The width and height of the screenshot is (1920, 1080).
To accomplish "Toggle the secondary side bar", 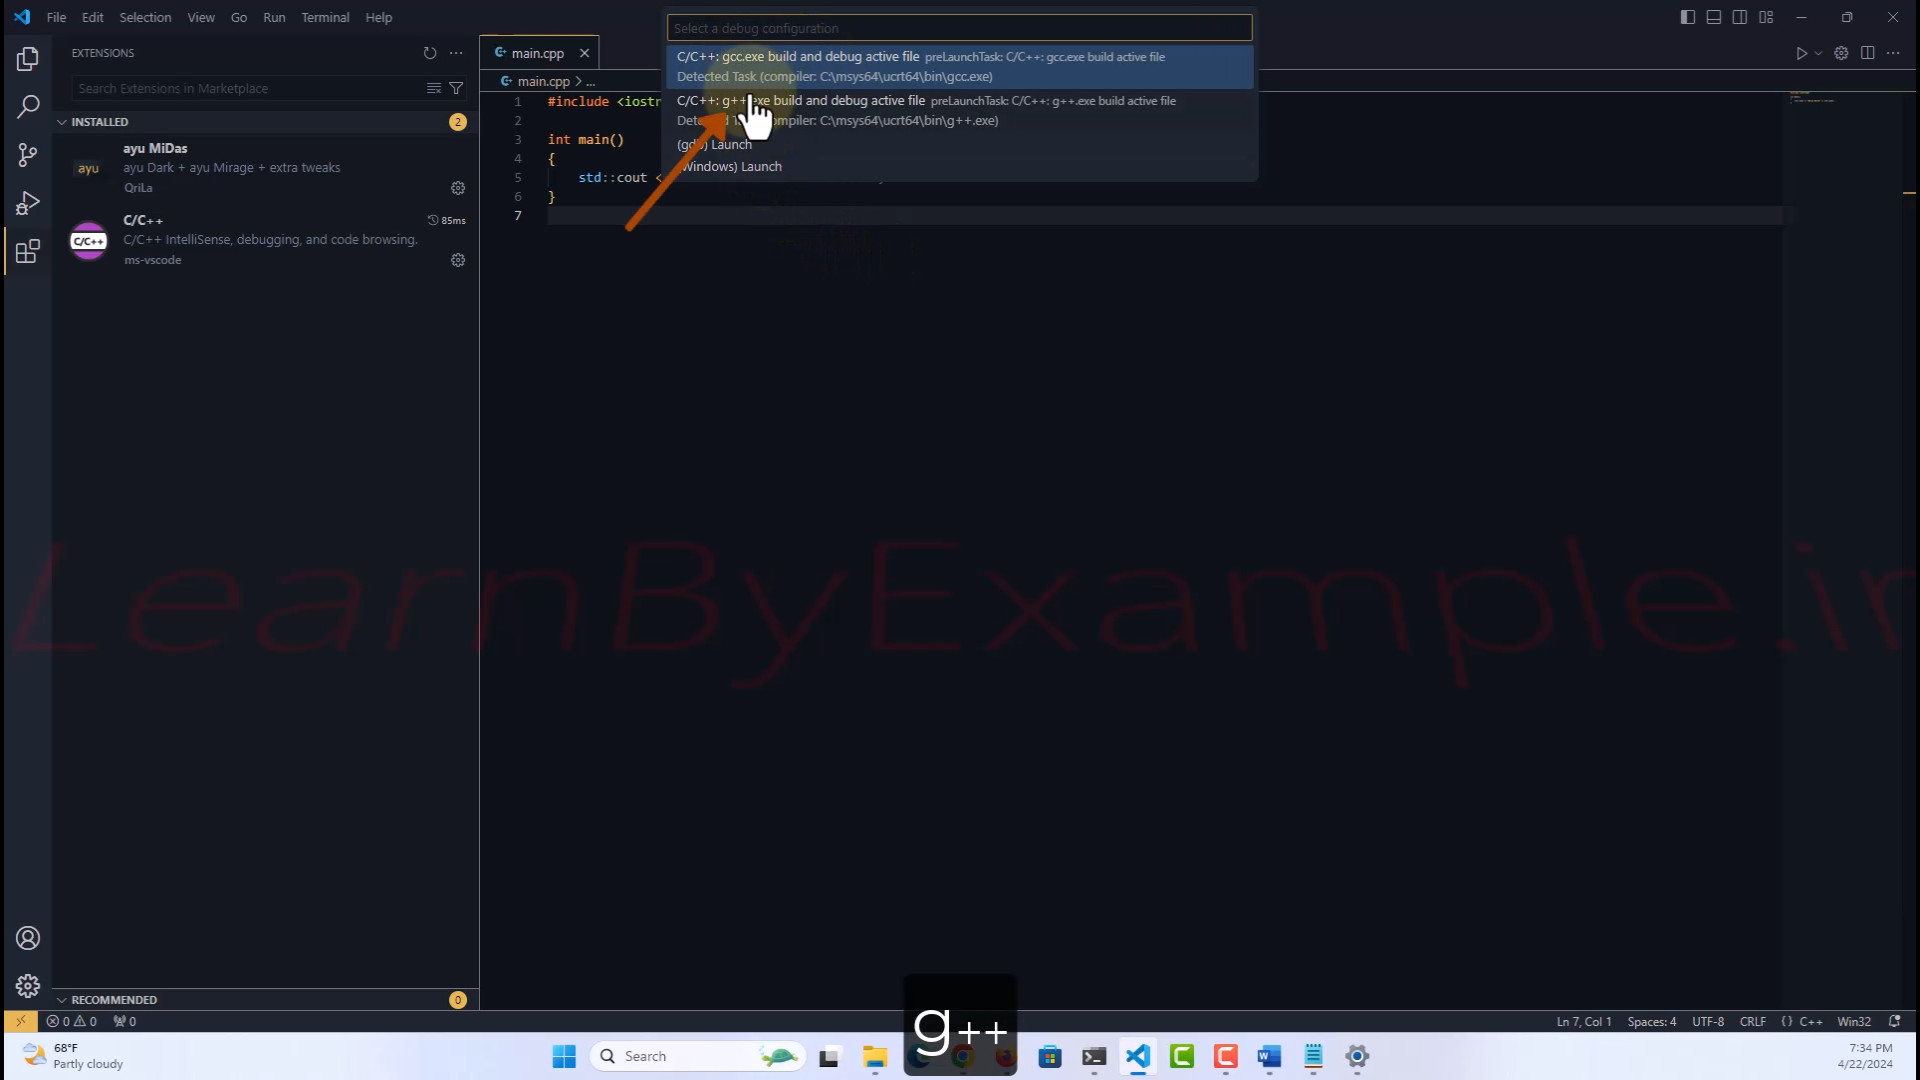I will pos(1740,17).
